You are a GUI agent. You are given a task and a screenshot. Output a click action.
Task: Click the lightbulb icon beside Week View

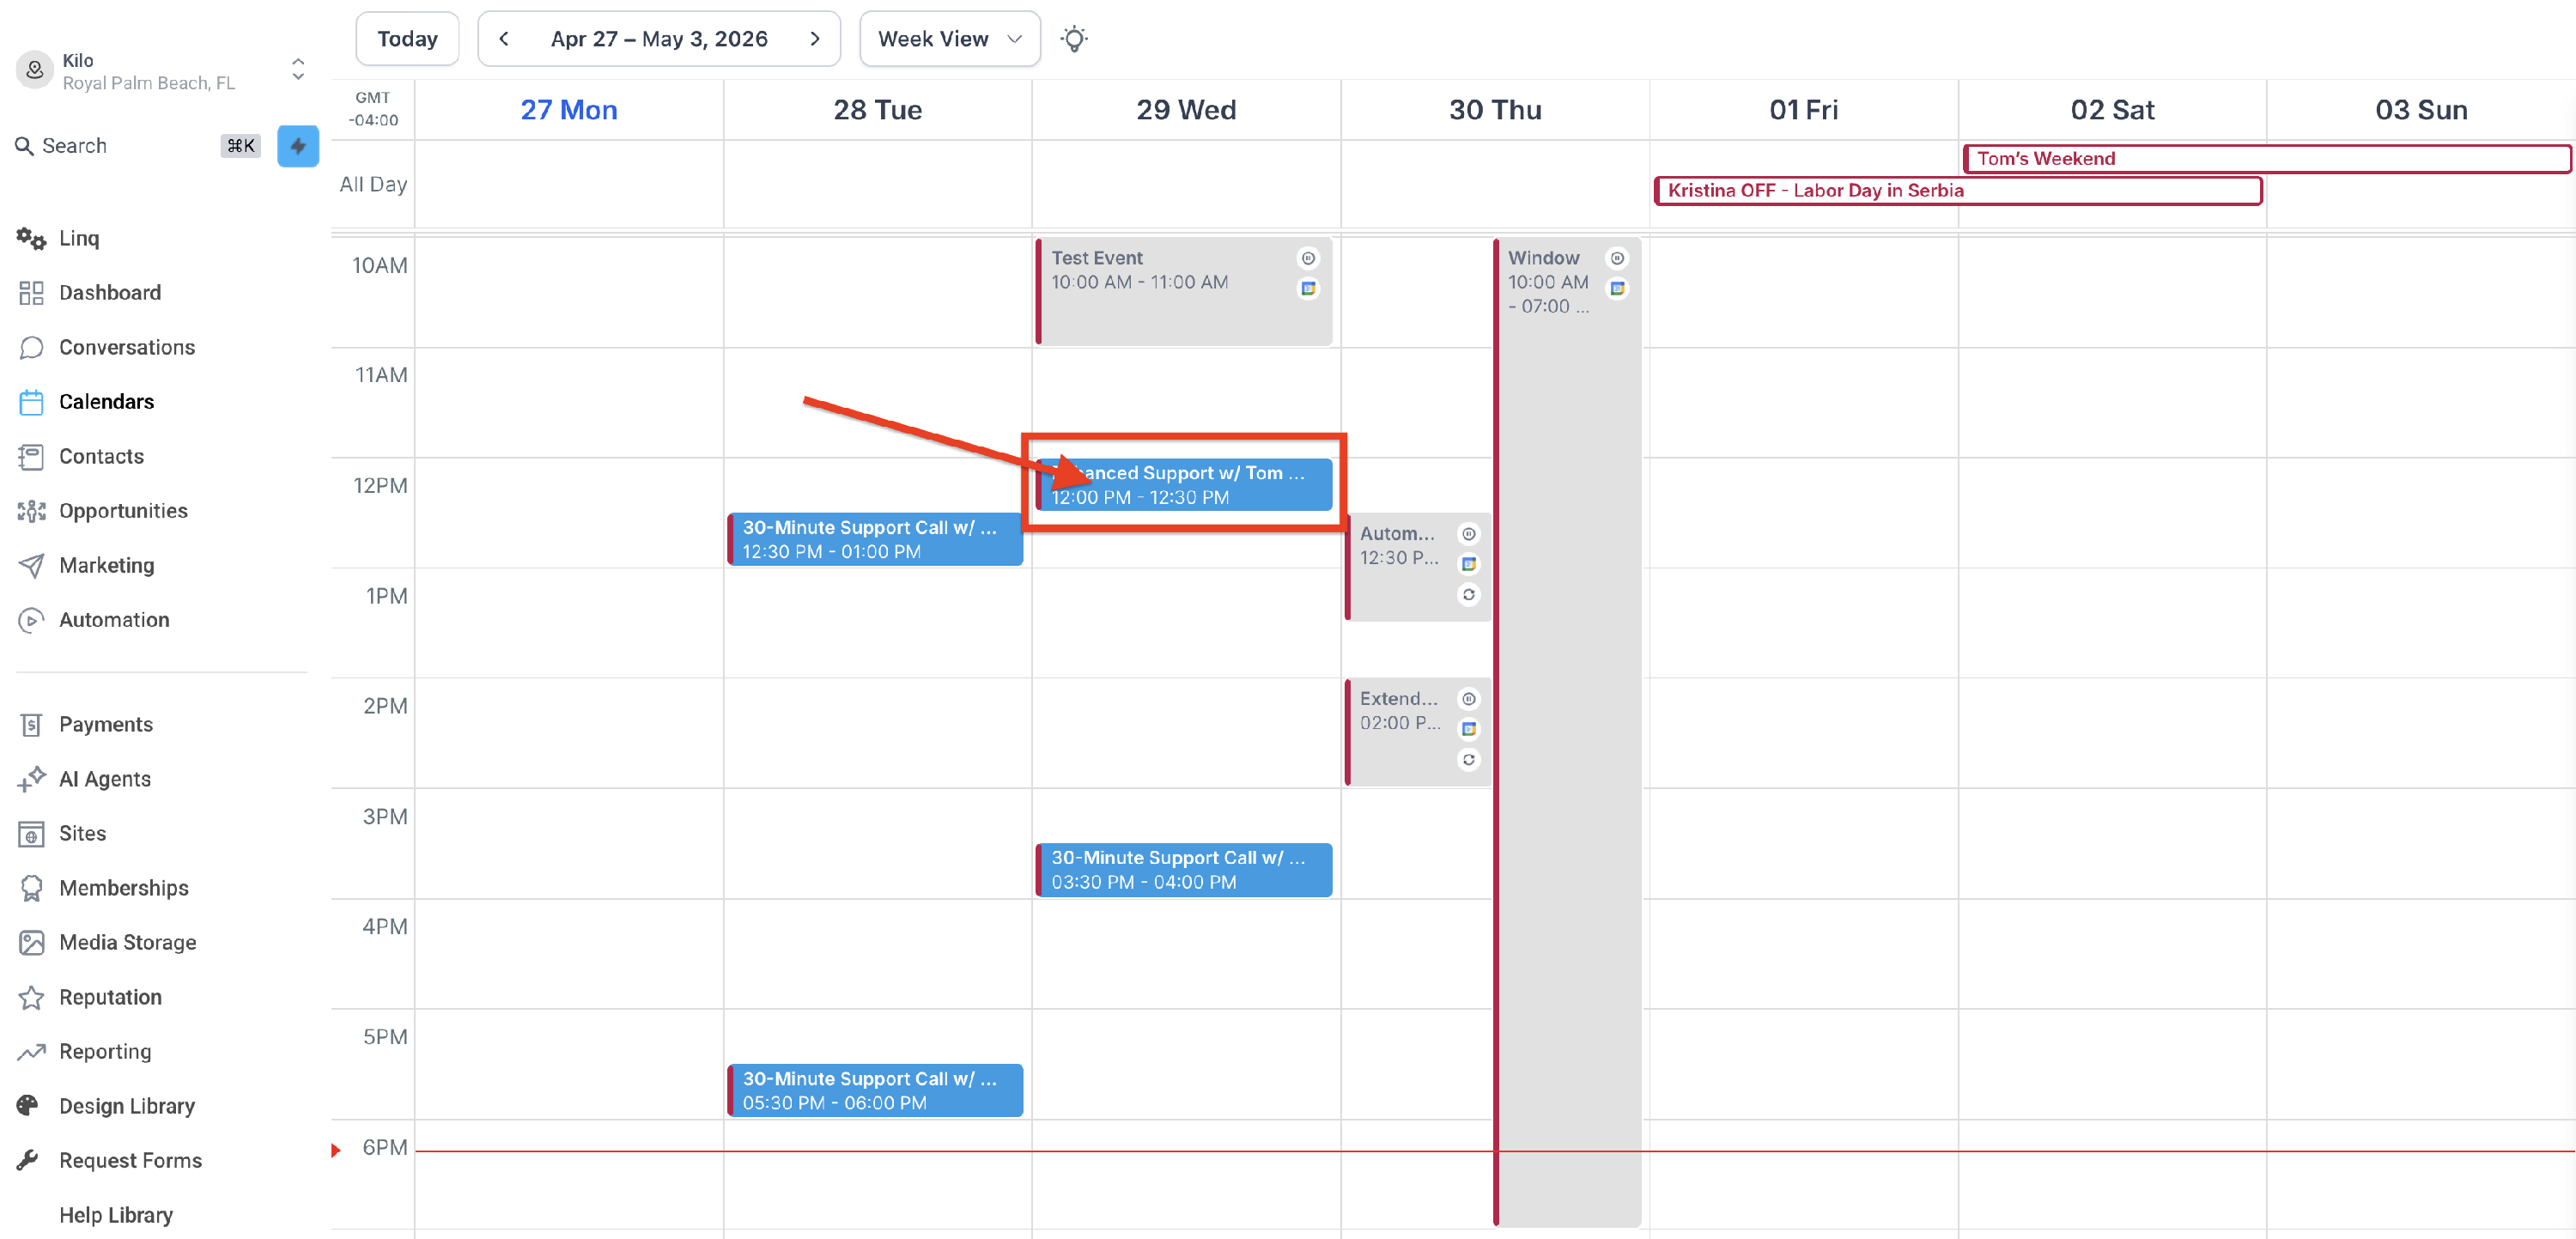point(1074,39)
